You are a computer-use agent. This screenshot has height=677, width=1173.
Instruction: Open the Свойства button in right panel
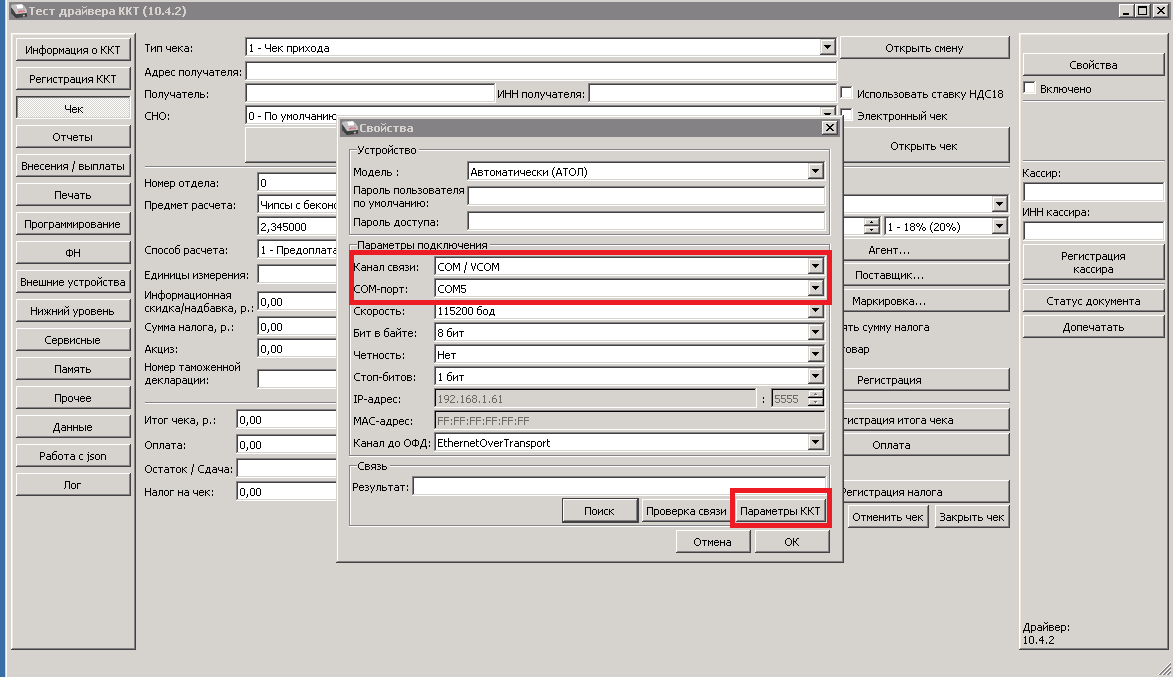(x=1093, y=65)
